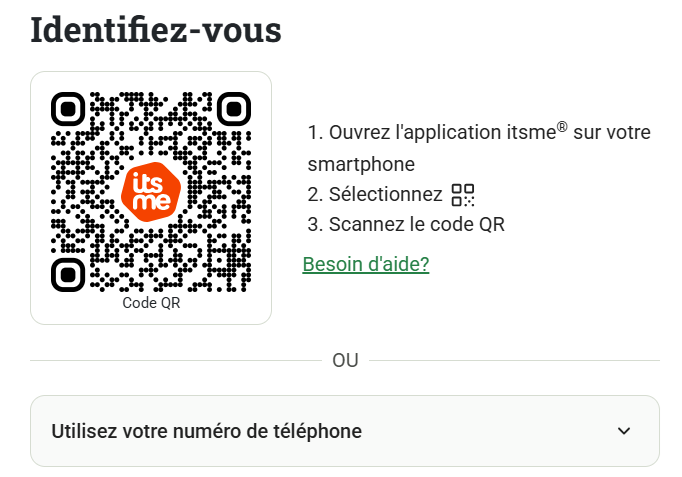This screenshot has width=682, height=477.
Task: Select step 1 "Ouvrez l'application itsme" text
Action: 432,133
